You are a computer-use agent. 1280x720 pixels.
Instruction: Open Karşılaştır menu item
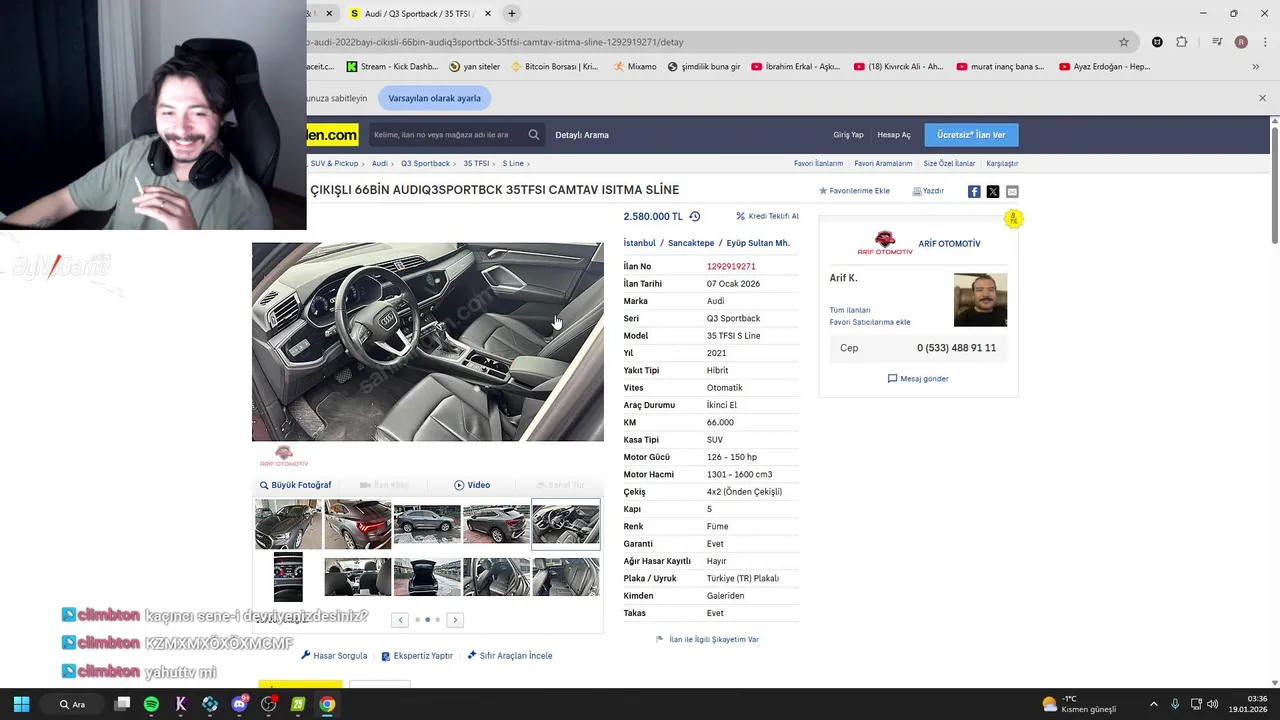coord(1002,163)
